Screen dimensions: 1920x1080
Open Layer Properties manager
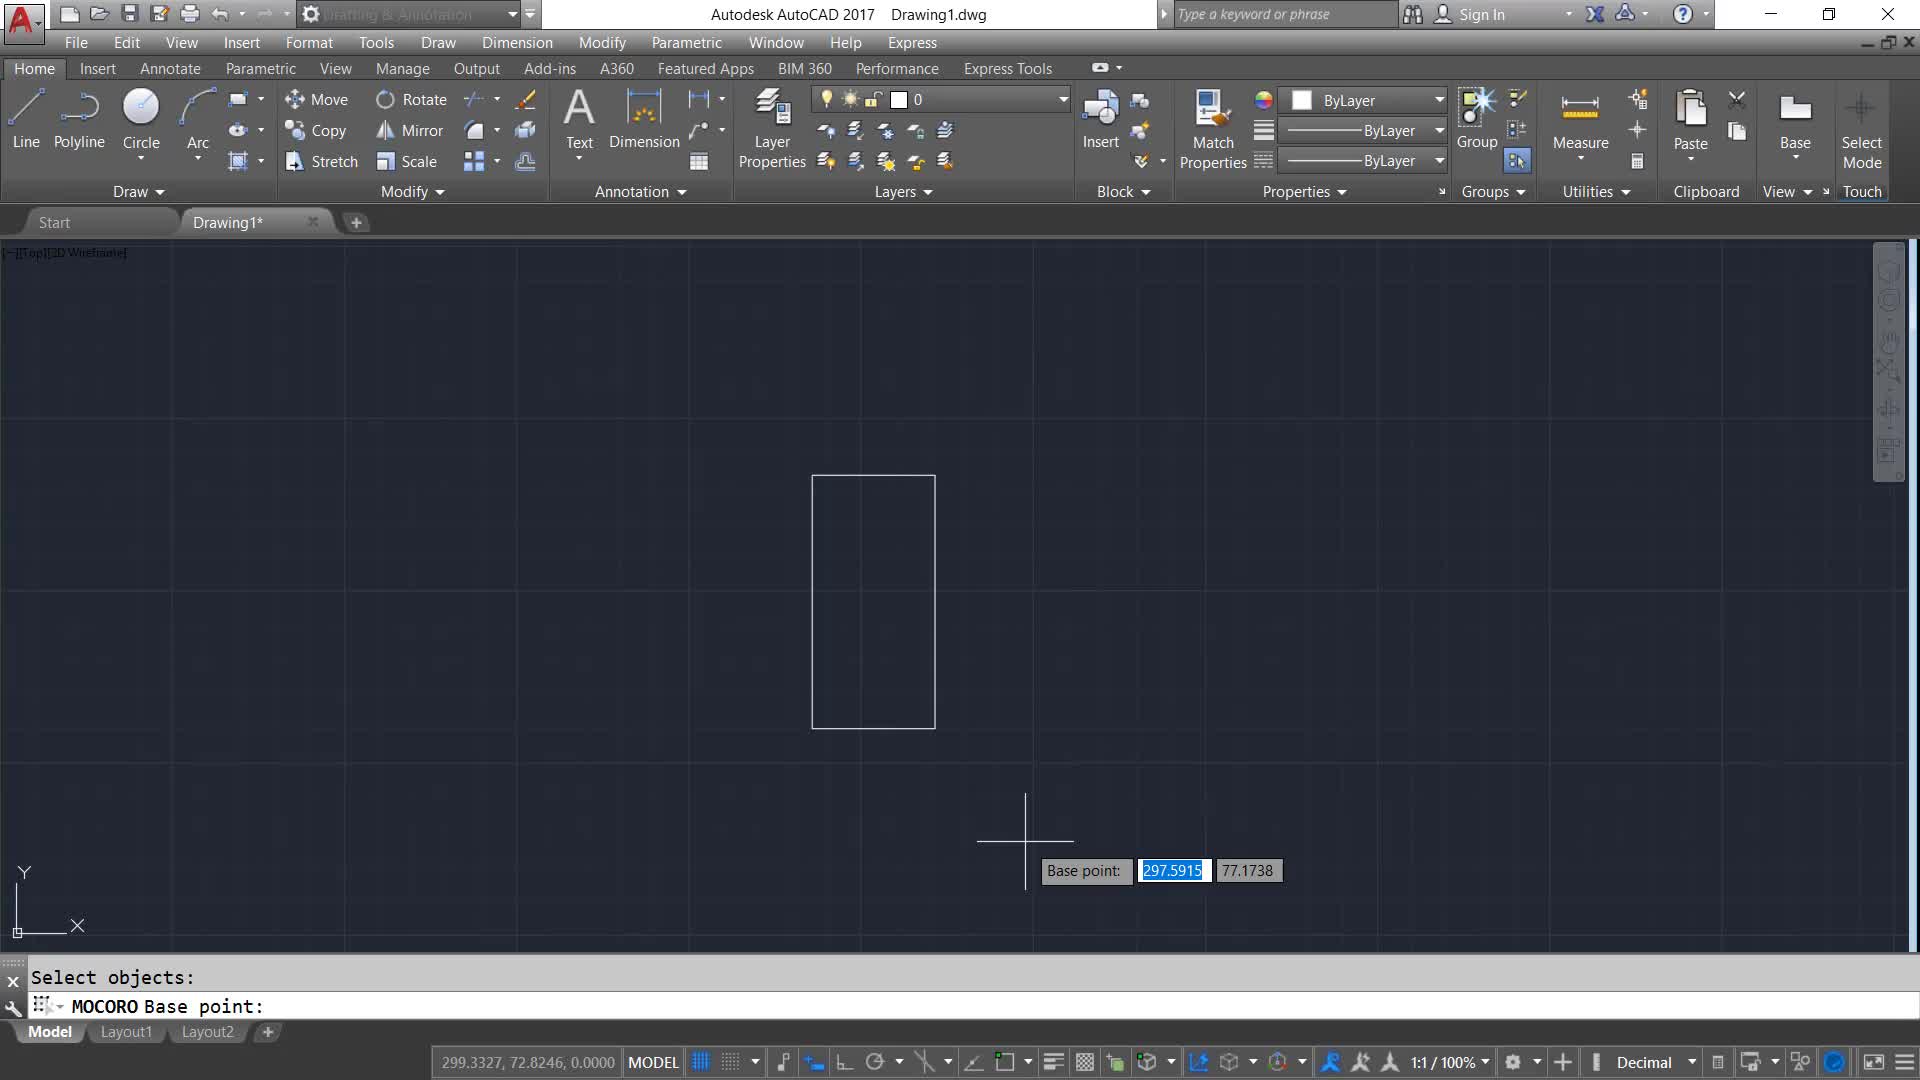[771, 128]
